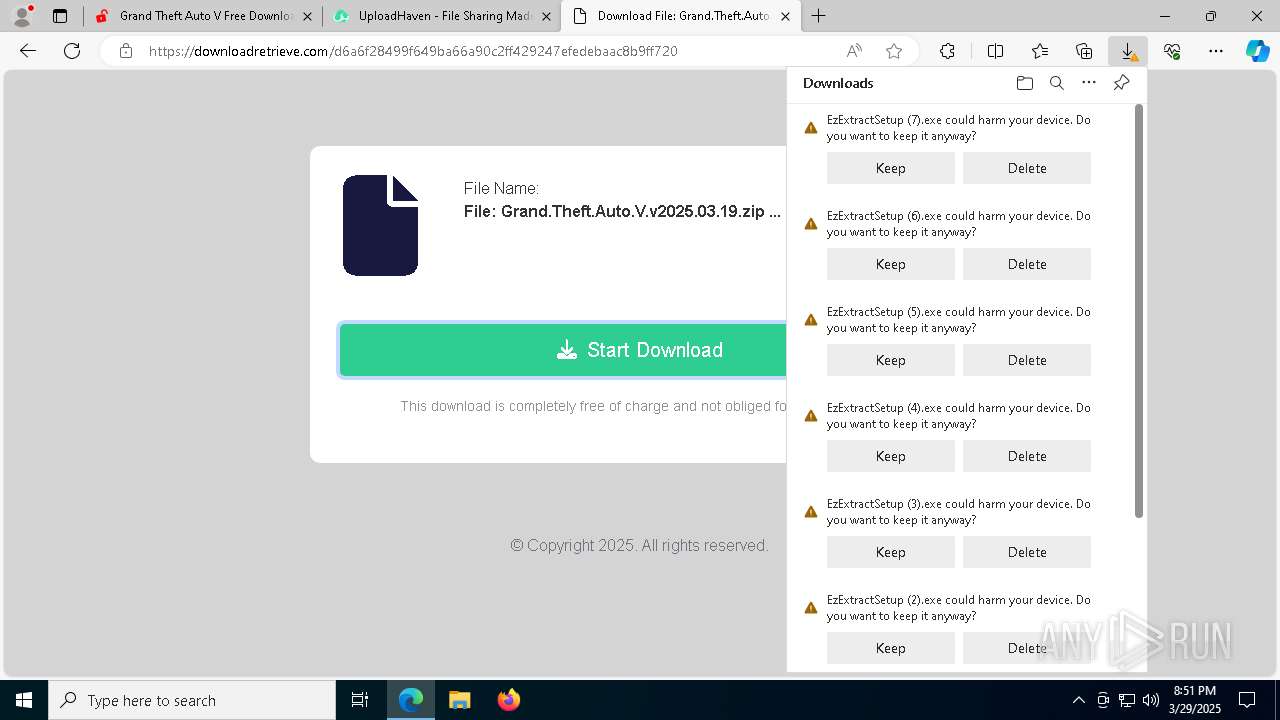Open Split screen icon
This screenshot has height=720, width=1280.
coord(995,51)
